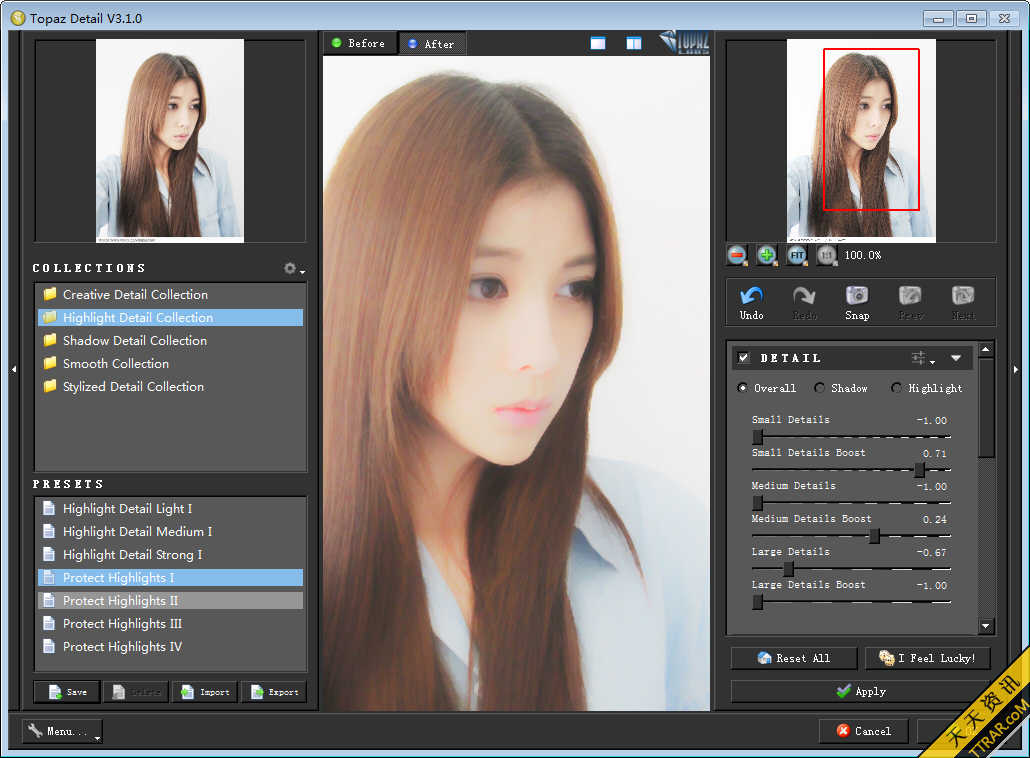This screenshot has height=758, width=1030.
Task: Collapse the Detail panel arrow
Action: (956, 358)
